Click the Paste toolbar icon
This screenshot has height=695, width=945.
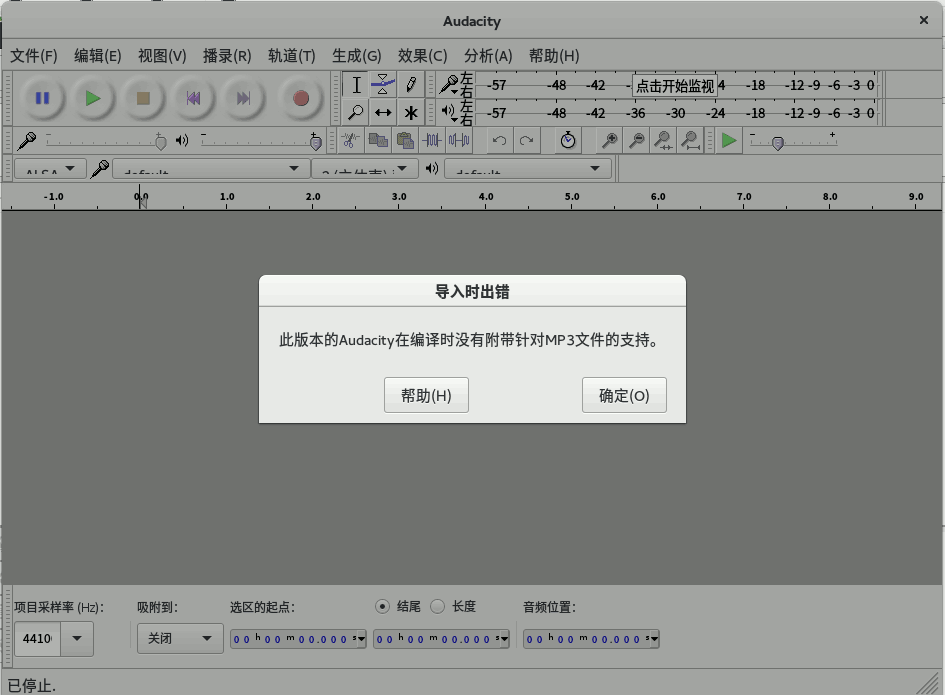[405, 140]
